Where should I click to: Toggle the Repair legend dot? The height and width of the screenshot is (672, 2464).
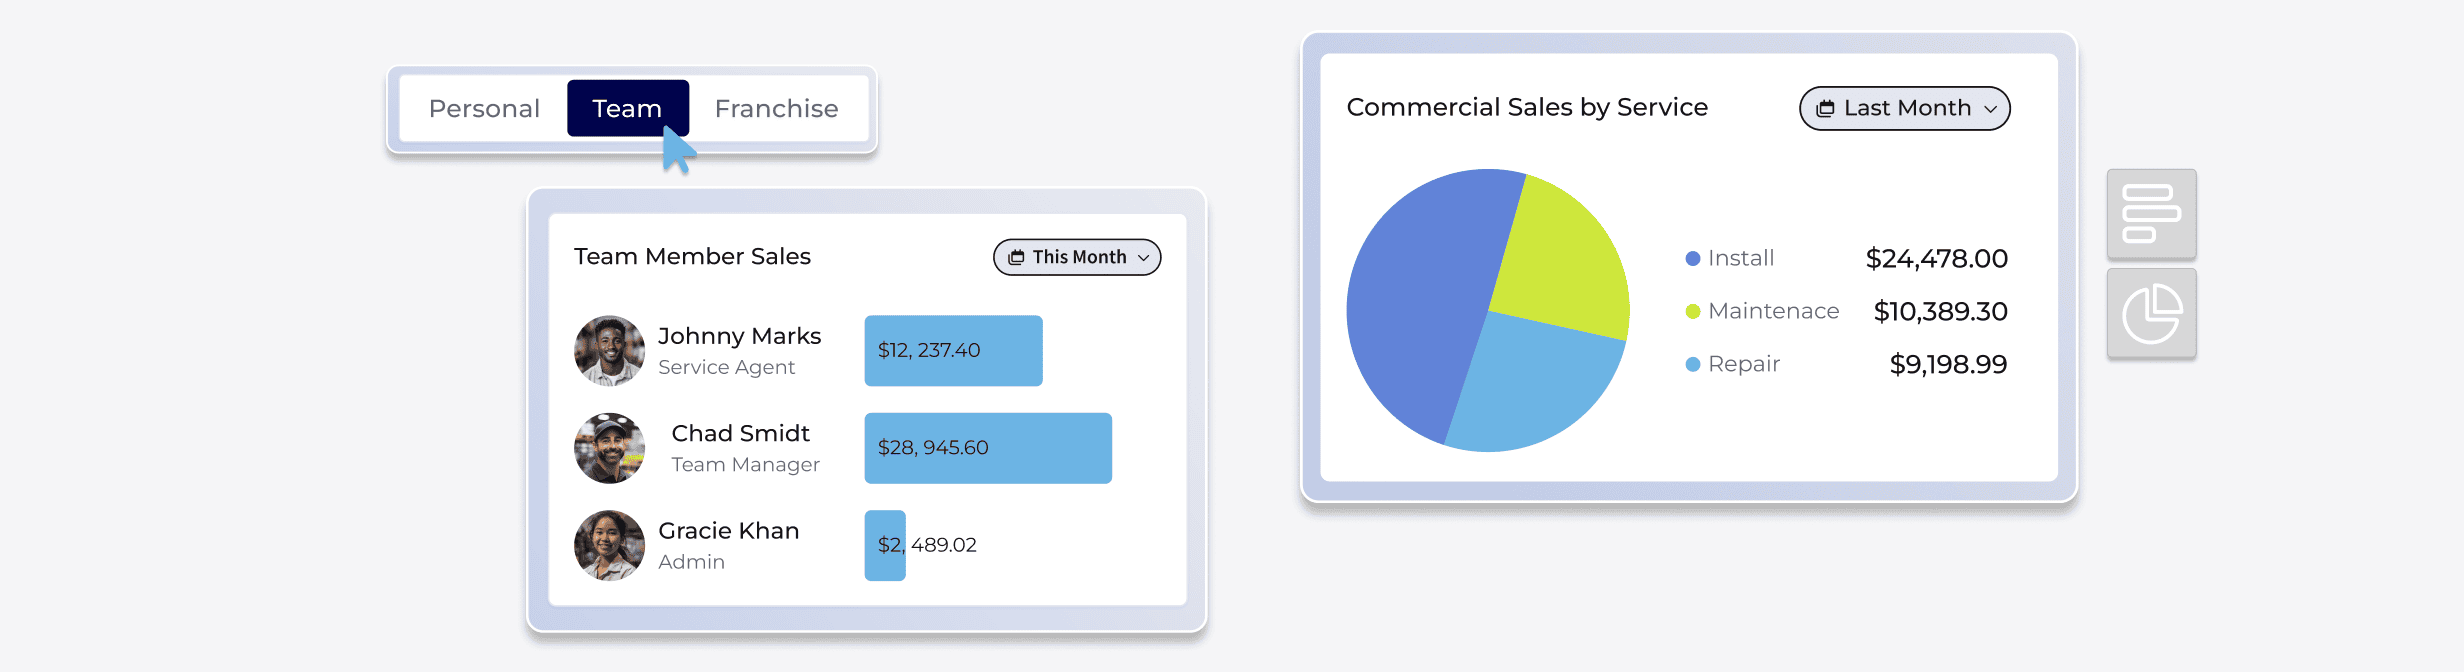pos(1691,364)
